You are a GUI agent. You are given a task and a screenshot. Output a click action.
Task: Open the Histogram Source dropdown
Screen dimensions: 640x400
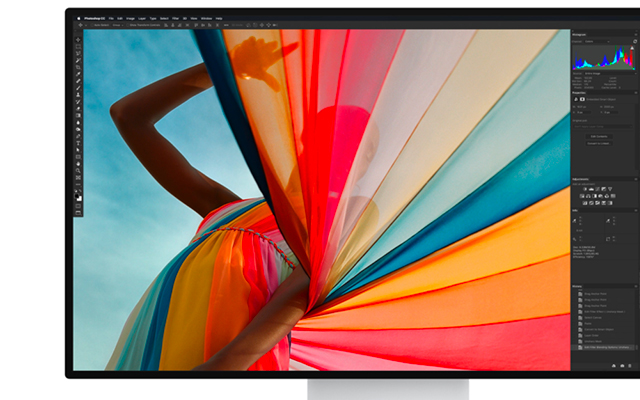(x=611, y=73)
